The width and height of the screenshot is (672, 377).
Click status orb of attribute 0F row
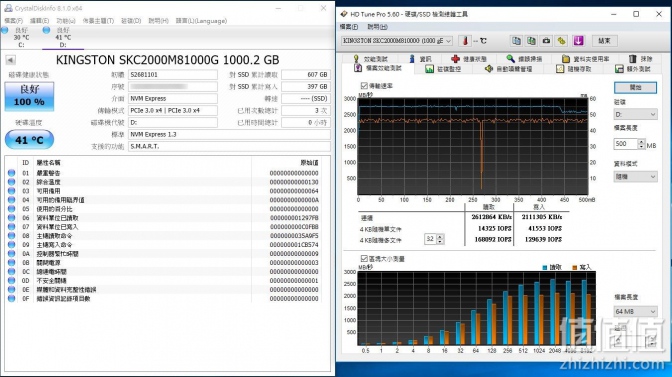[12, 299]
